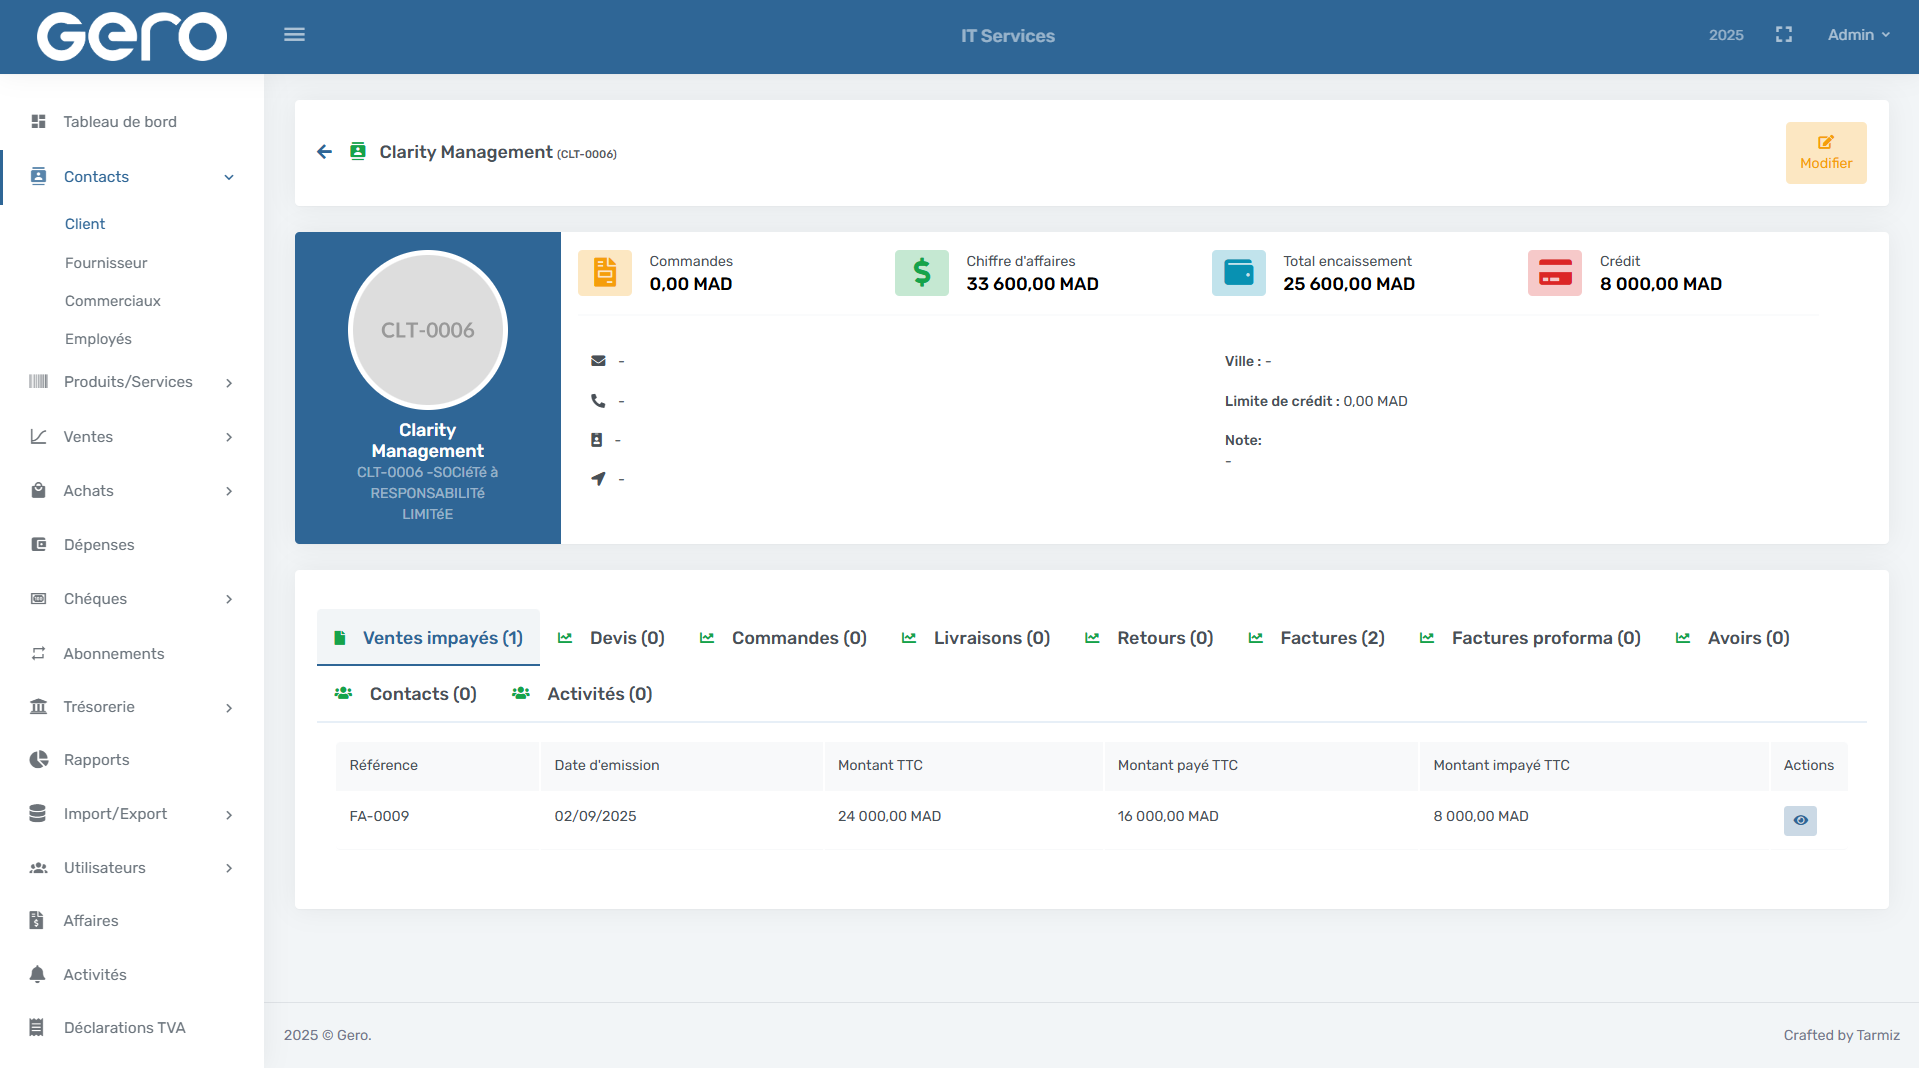Click the green dollar Chiffre d'affaires icon

click(x=921, y=273)
